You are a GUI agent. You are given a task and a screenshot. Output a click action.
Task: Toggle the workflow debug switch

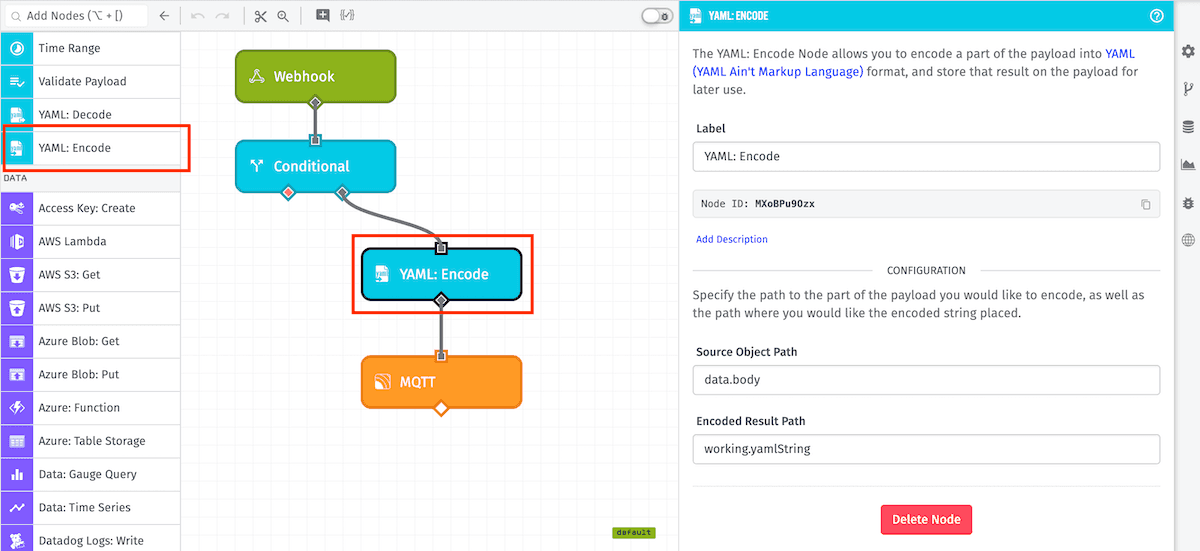656,16
